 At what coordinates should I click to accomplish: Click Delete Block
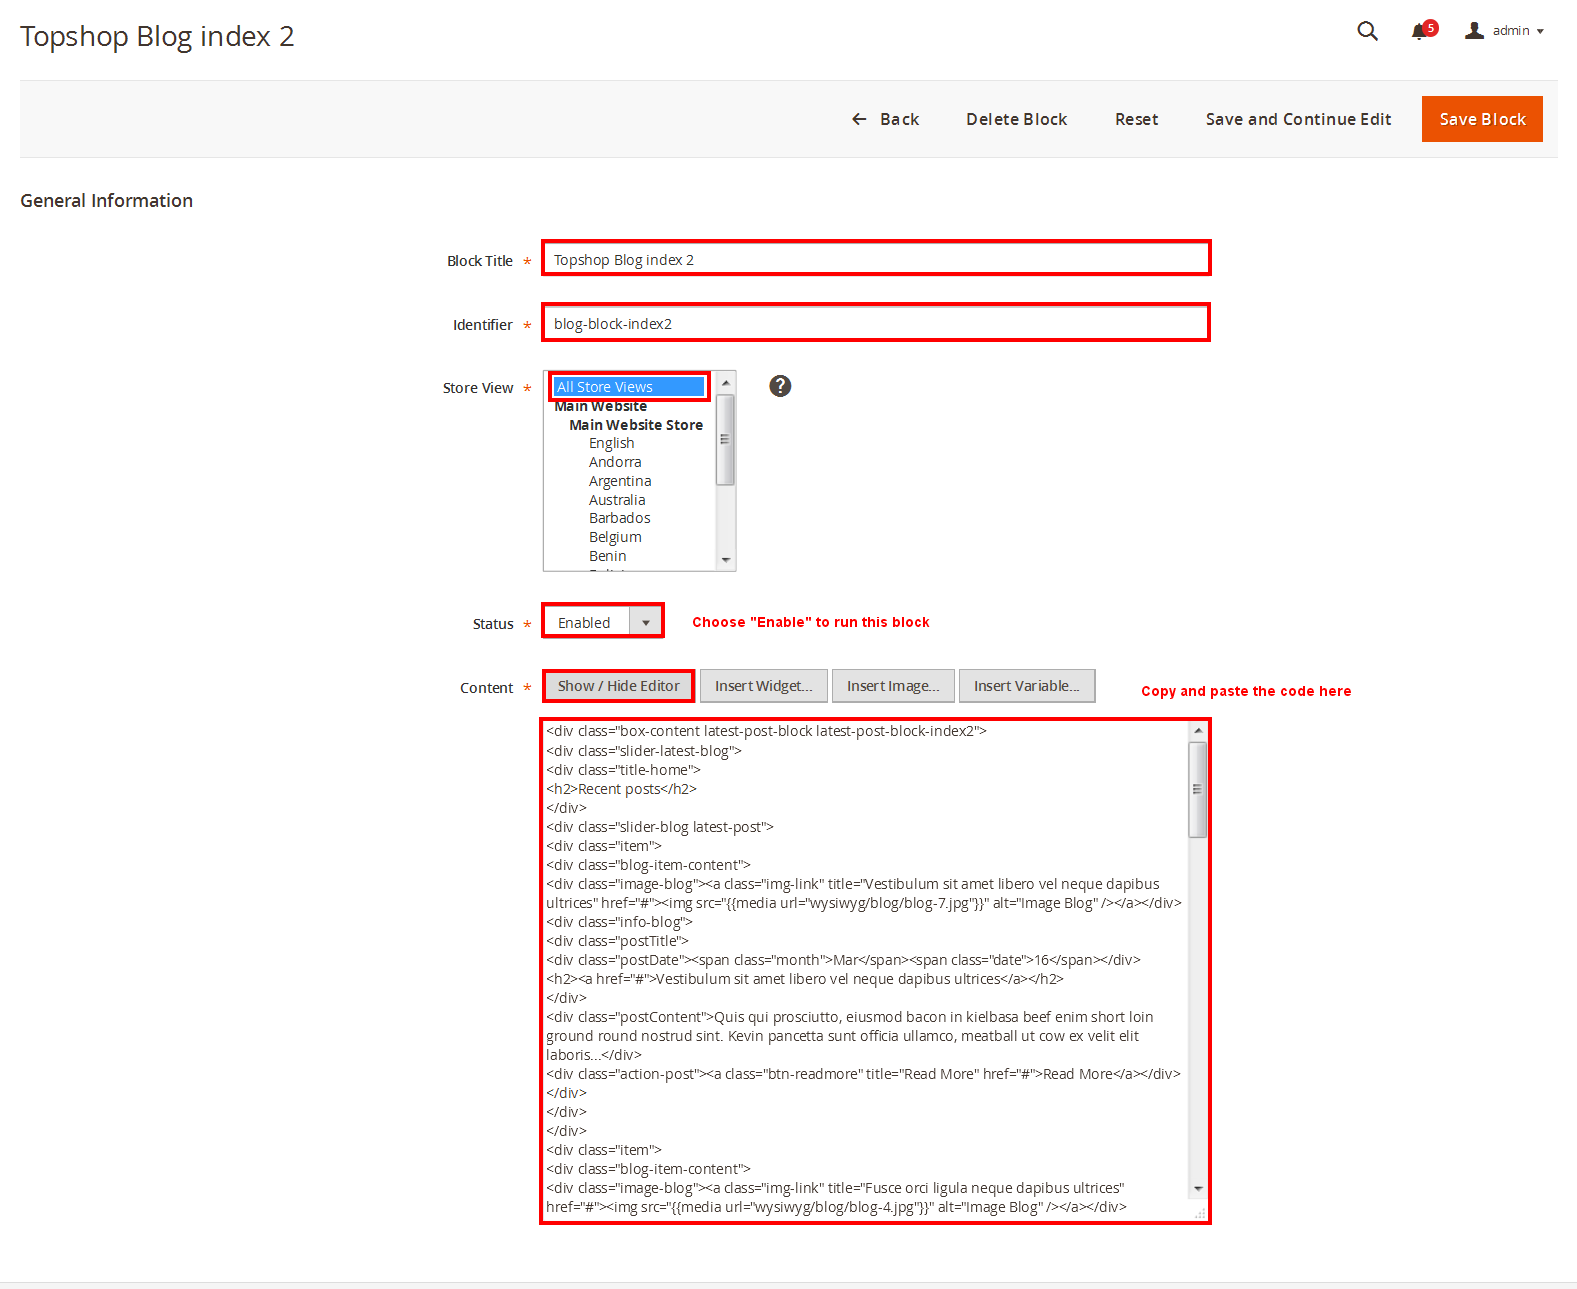(x=1016, y=119)
